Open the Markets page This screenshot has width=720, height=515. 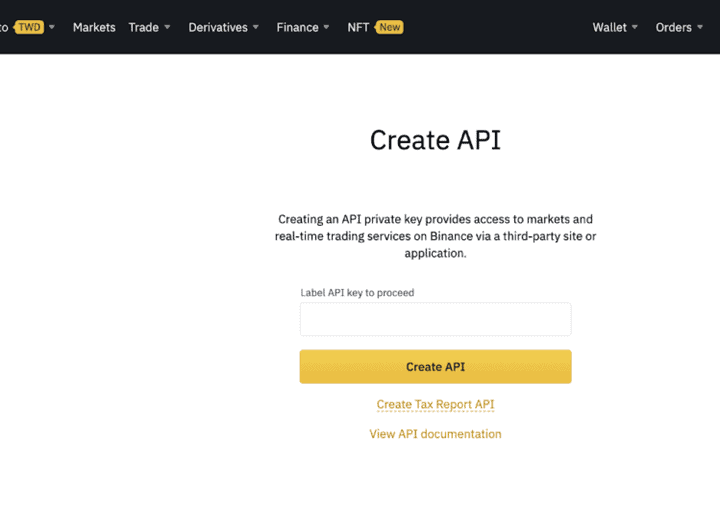coord(94,27)
